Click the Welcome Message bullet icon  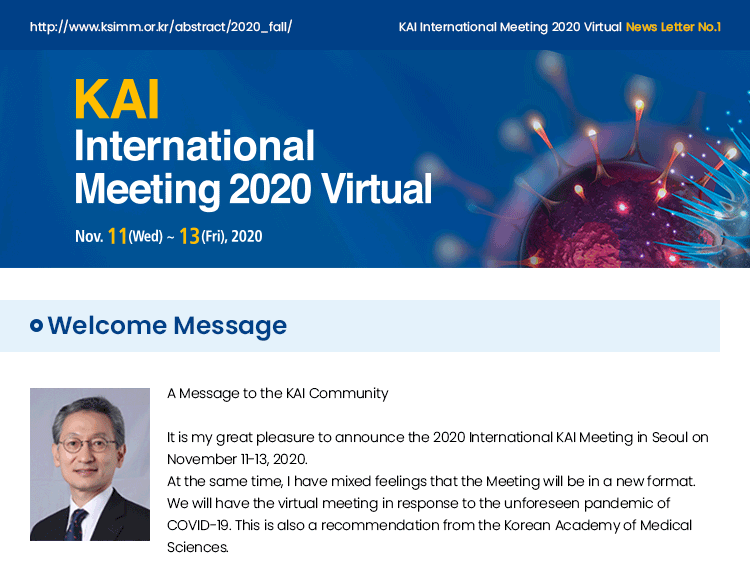pos(36,326)
